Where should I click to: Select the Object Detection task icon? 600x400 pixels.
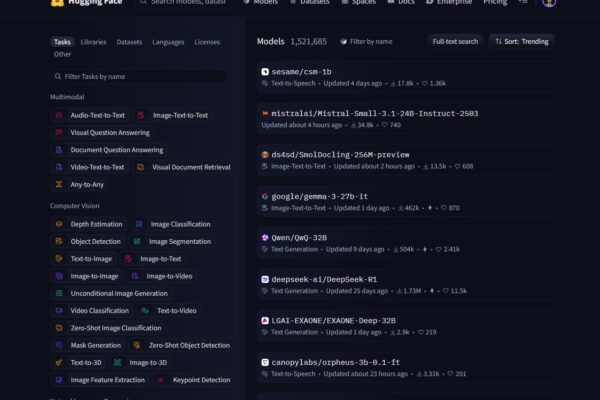click(x=60, y=241)
